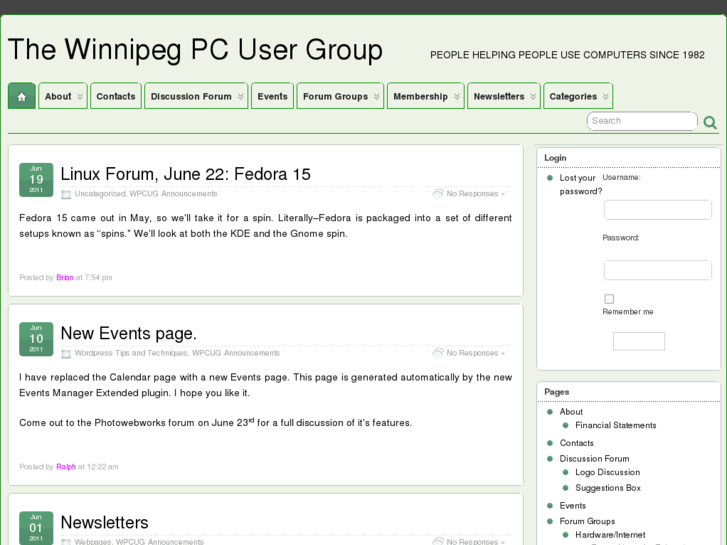Screen dimensions: 727x545
Task: Go to the home page icon
Action: coord(21,96)
